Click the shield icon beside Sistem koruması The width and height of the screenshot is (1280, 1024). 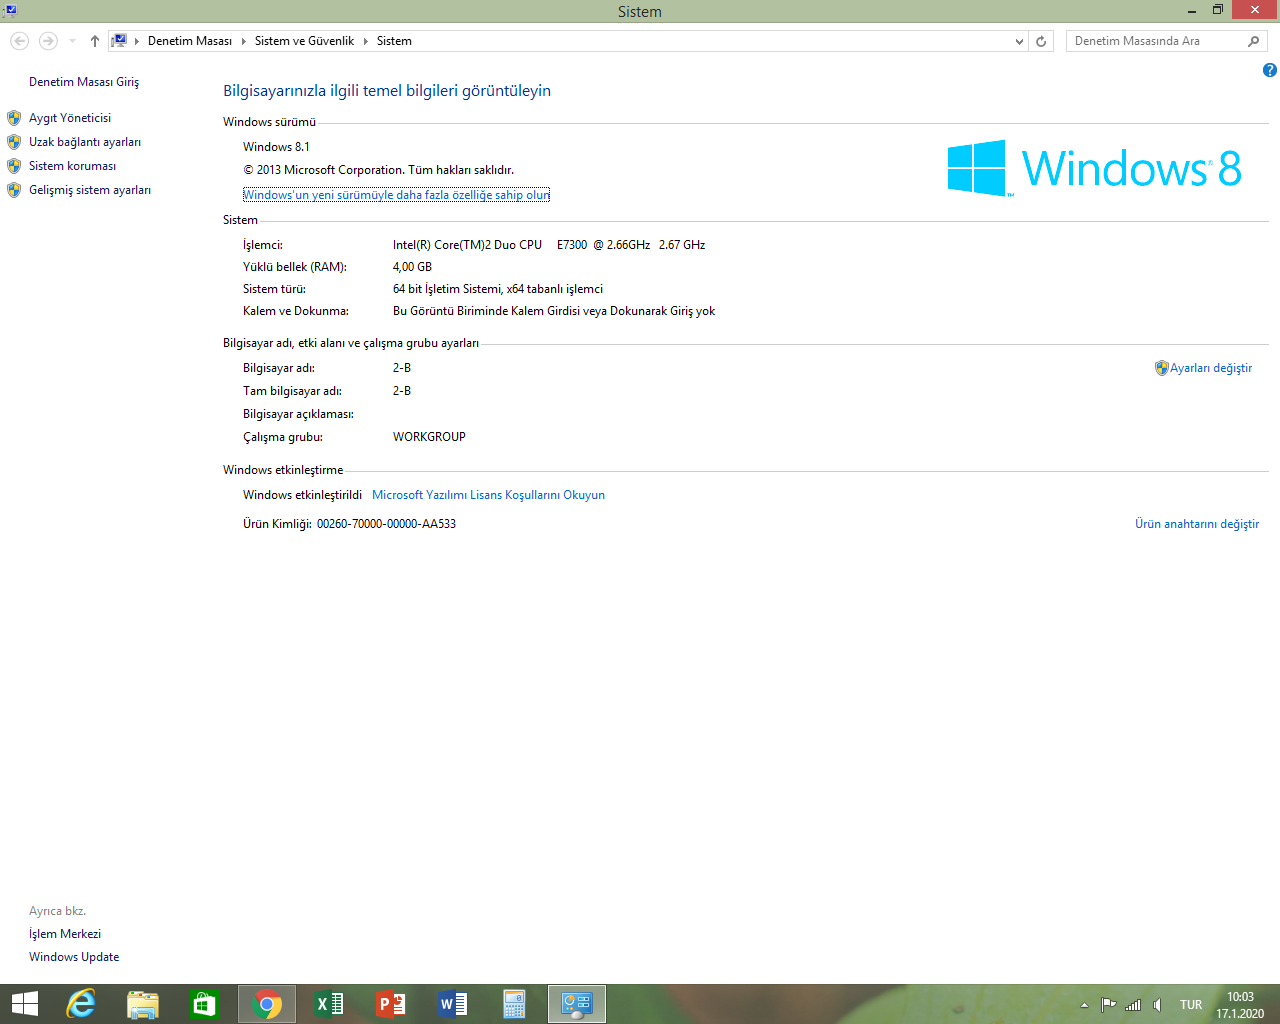pos(14,166)
